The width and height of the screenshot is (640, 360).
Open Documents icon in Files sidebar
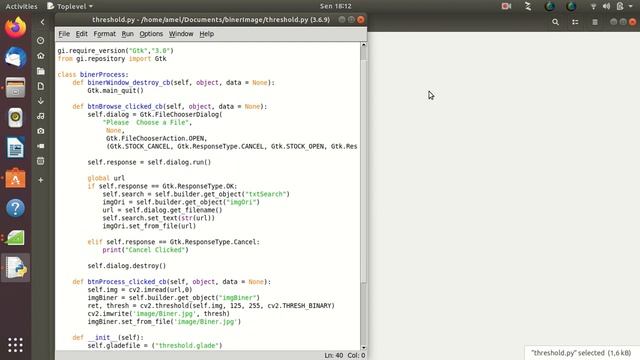click(x=40, y=86)
